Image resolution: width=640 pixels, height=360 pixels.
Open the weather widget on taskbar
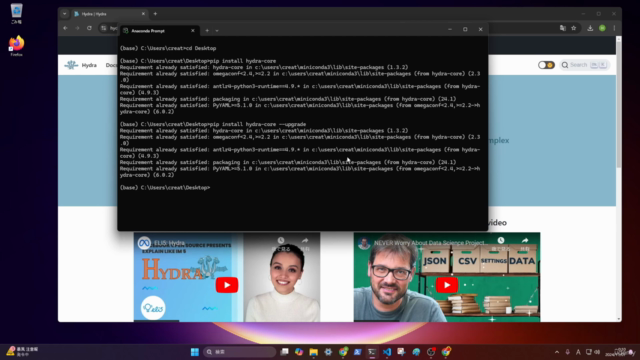(x=22, y=352)
